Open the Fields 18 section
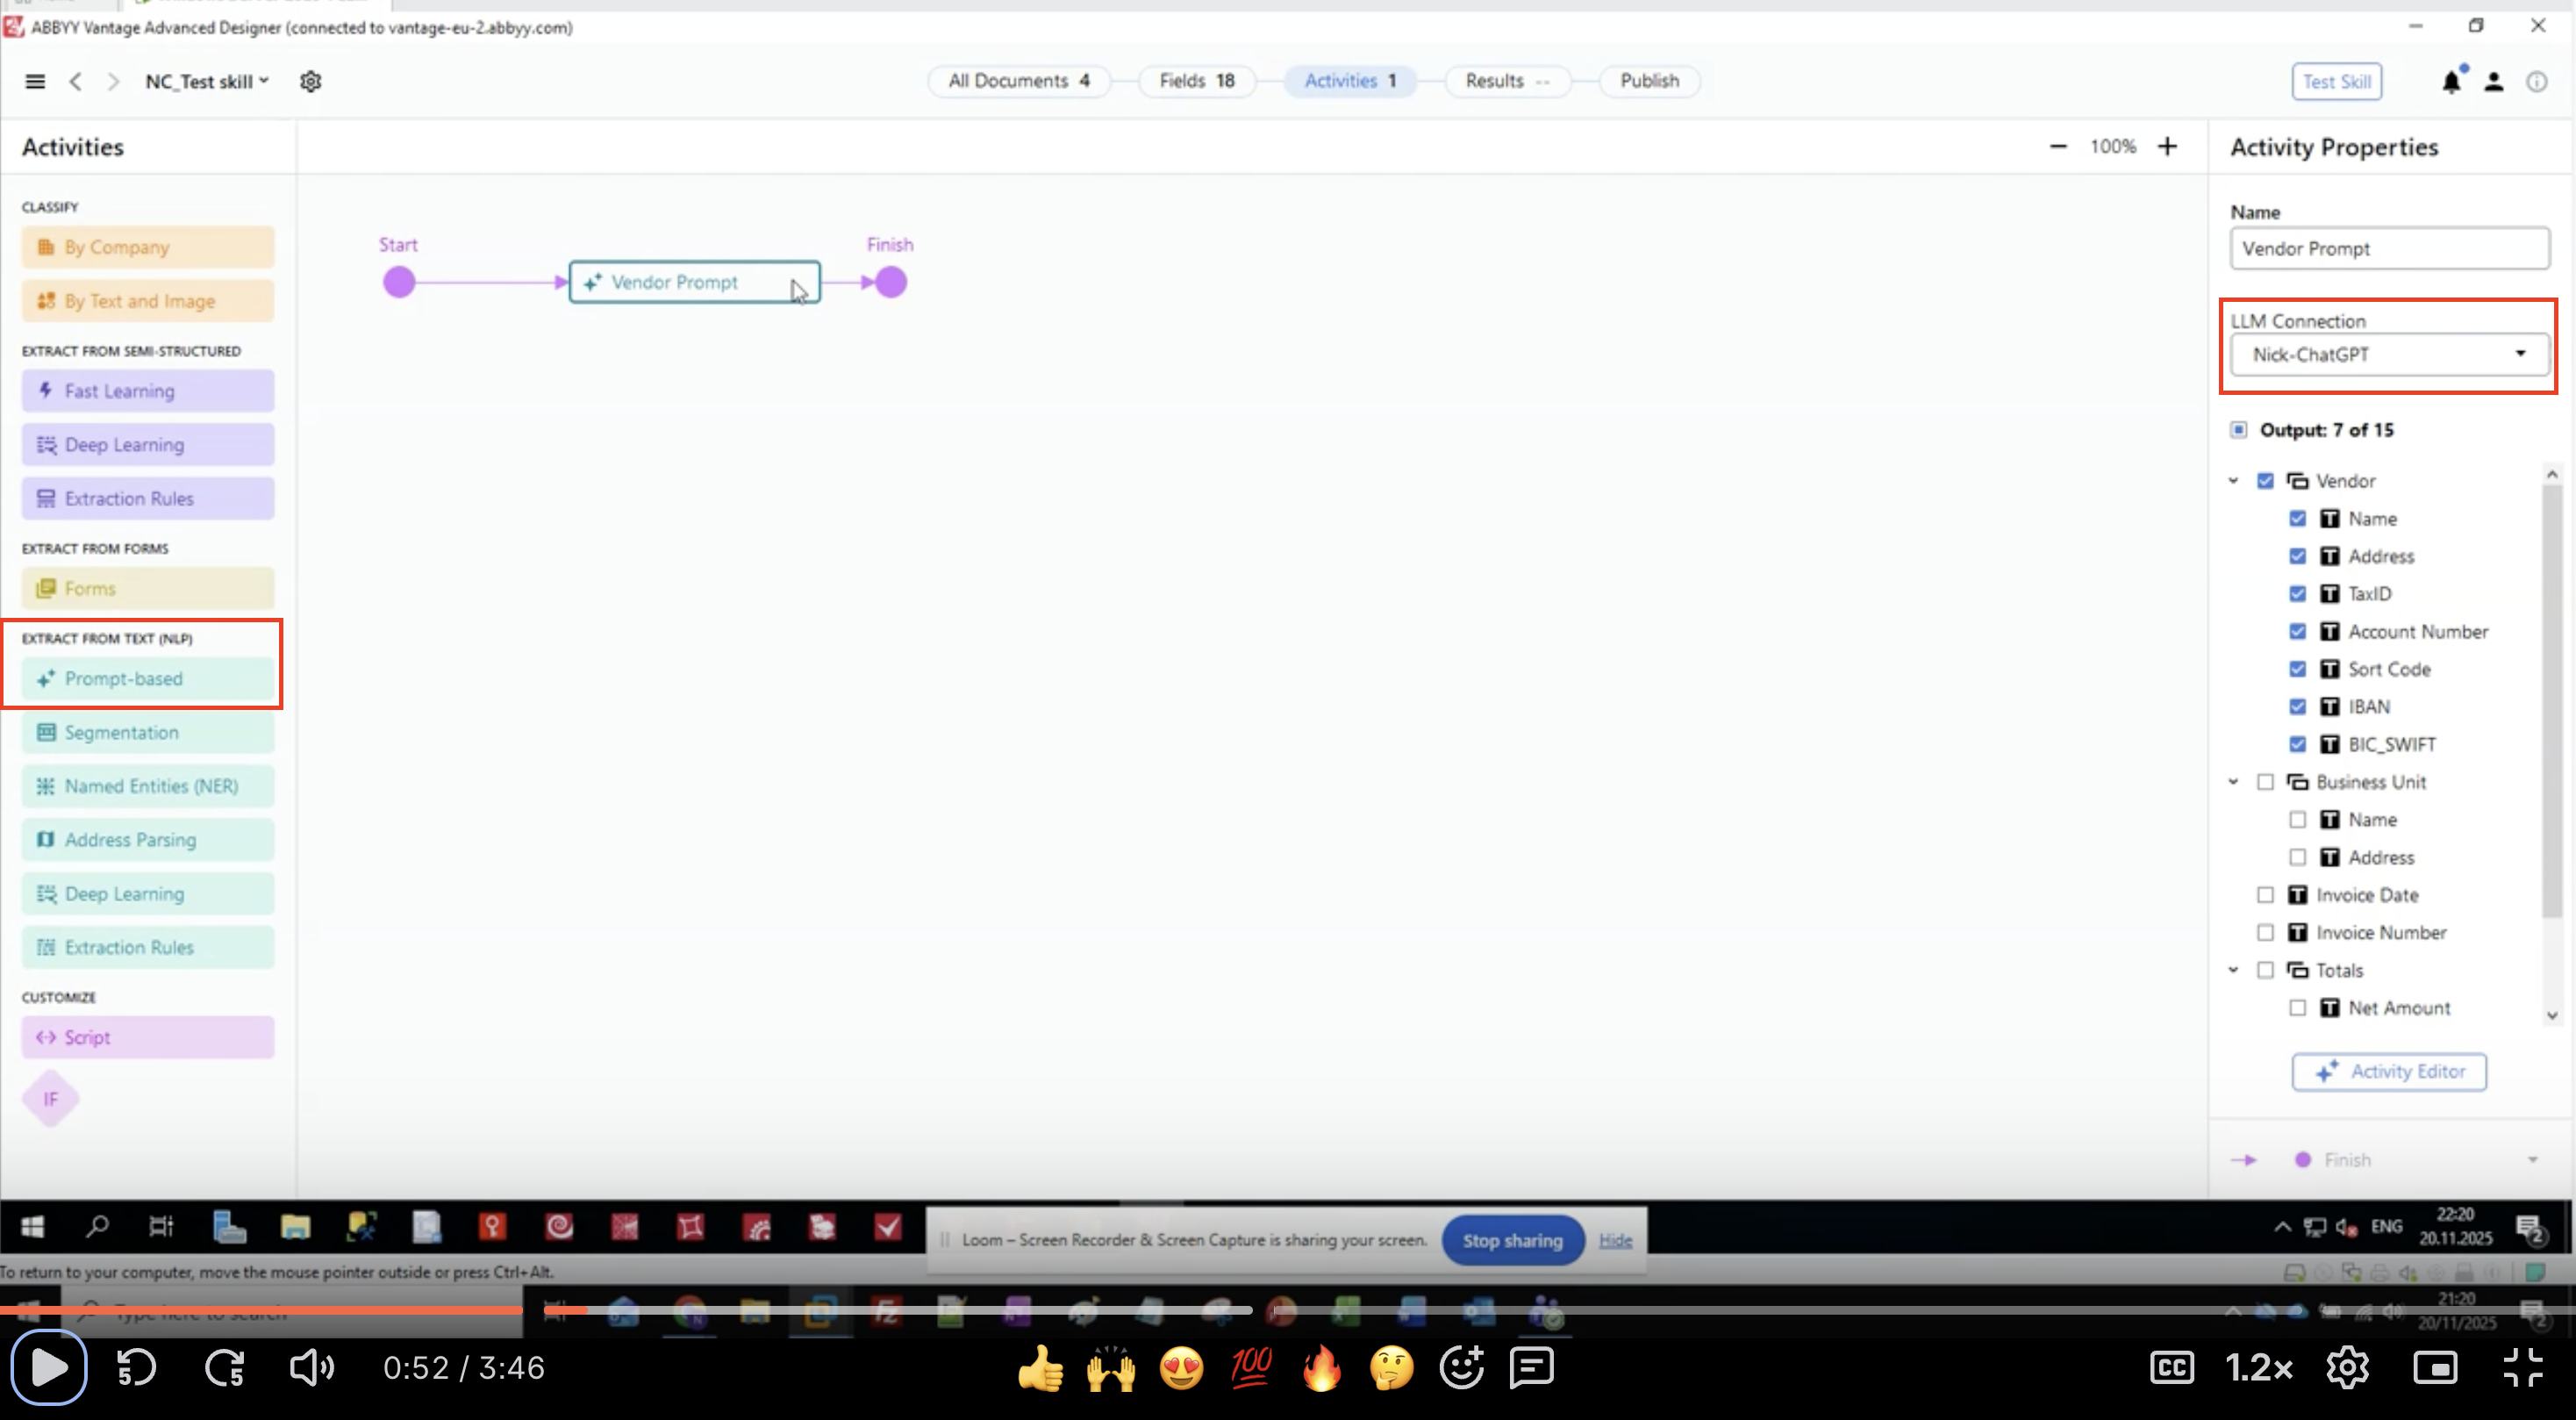2576x1420 pixels. [x=1197, y=81]
